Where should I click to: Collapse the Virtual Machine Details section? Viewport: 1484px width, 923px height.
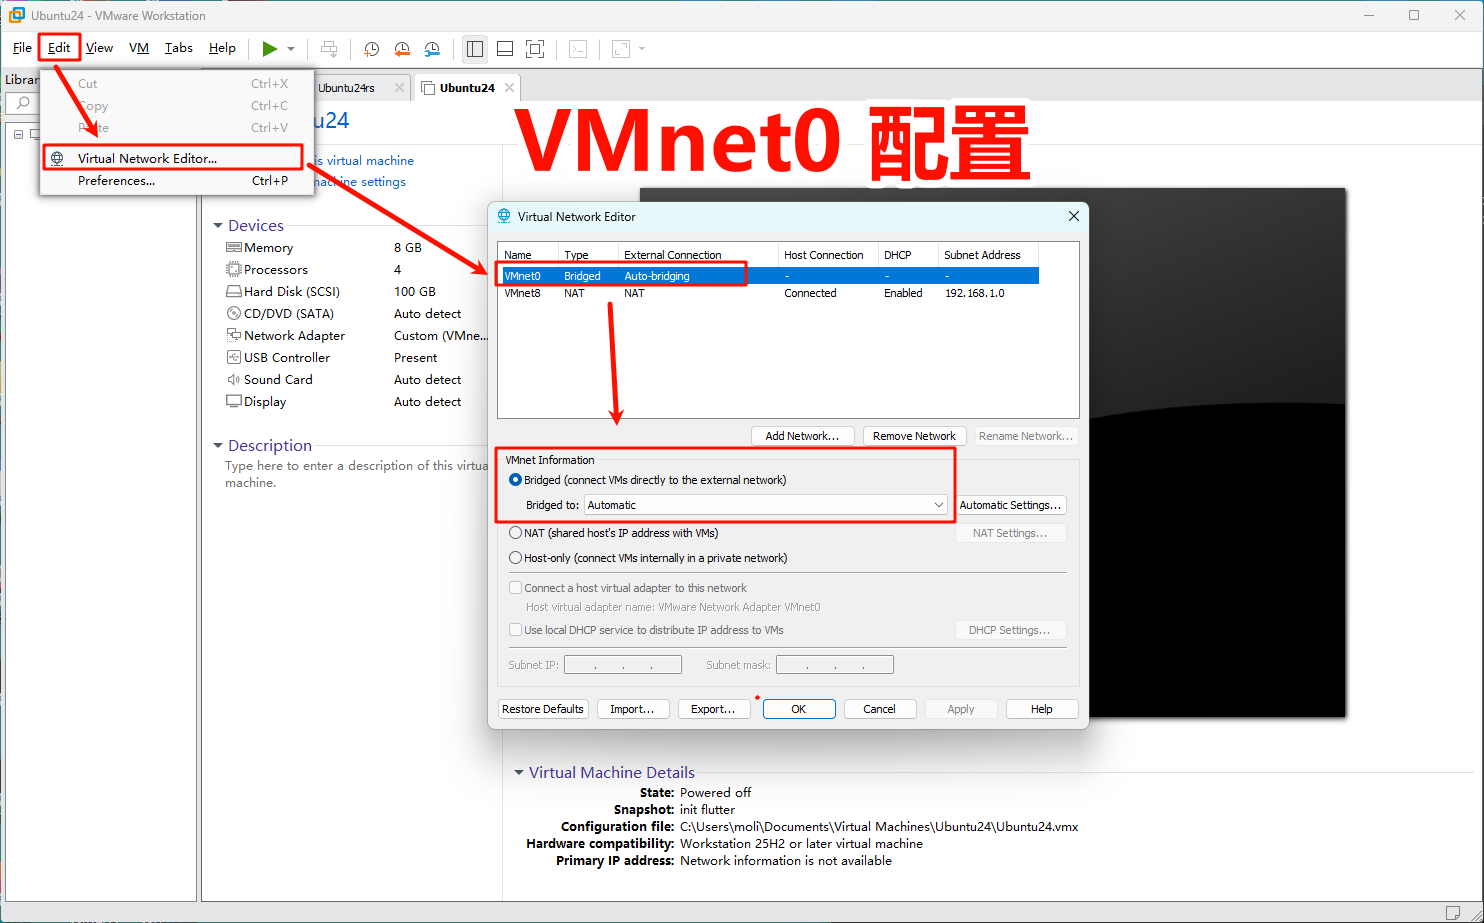(519, 773)
